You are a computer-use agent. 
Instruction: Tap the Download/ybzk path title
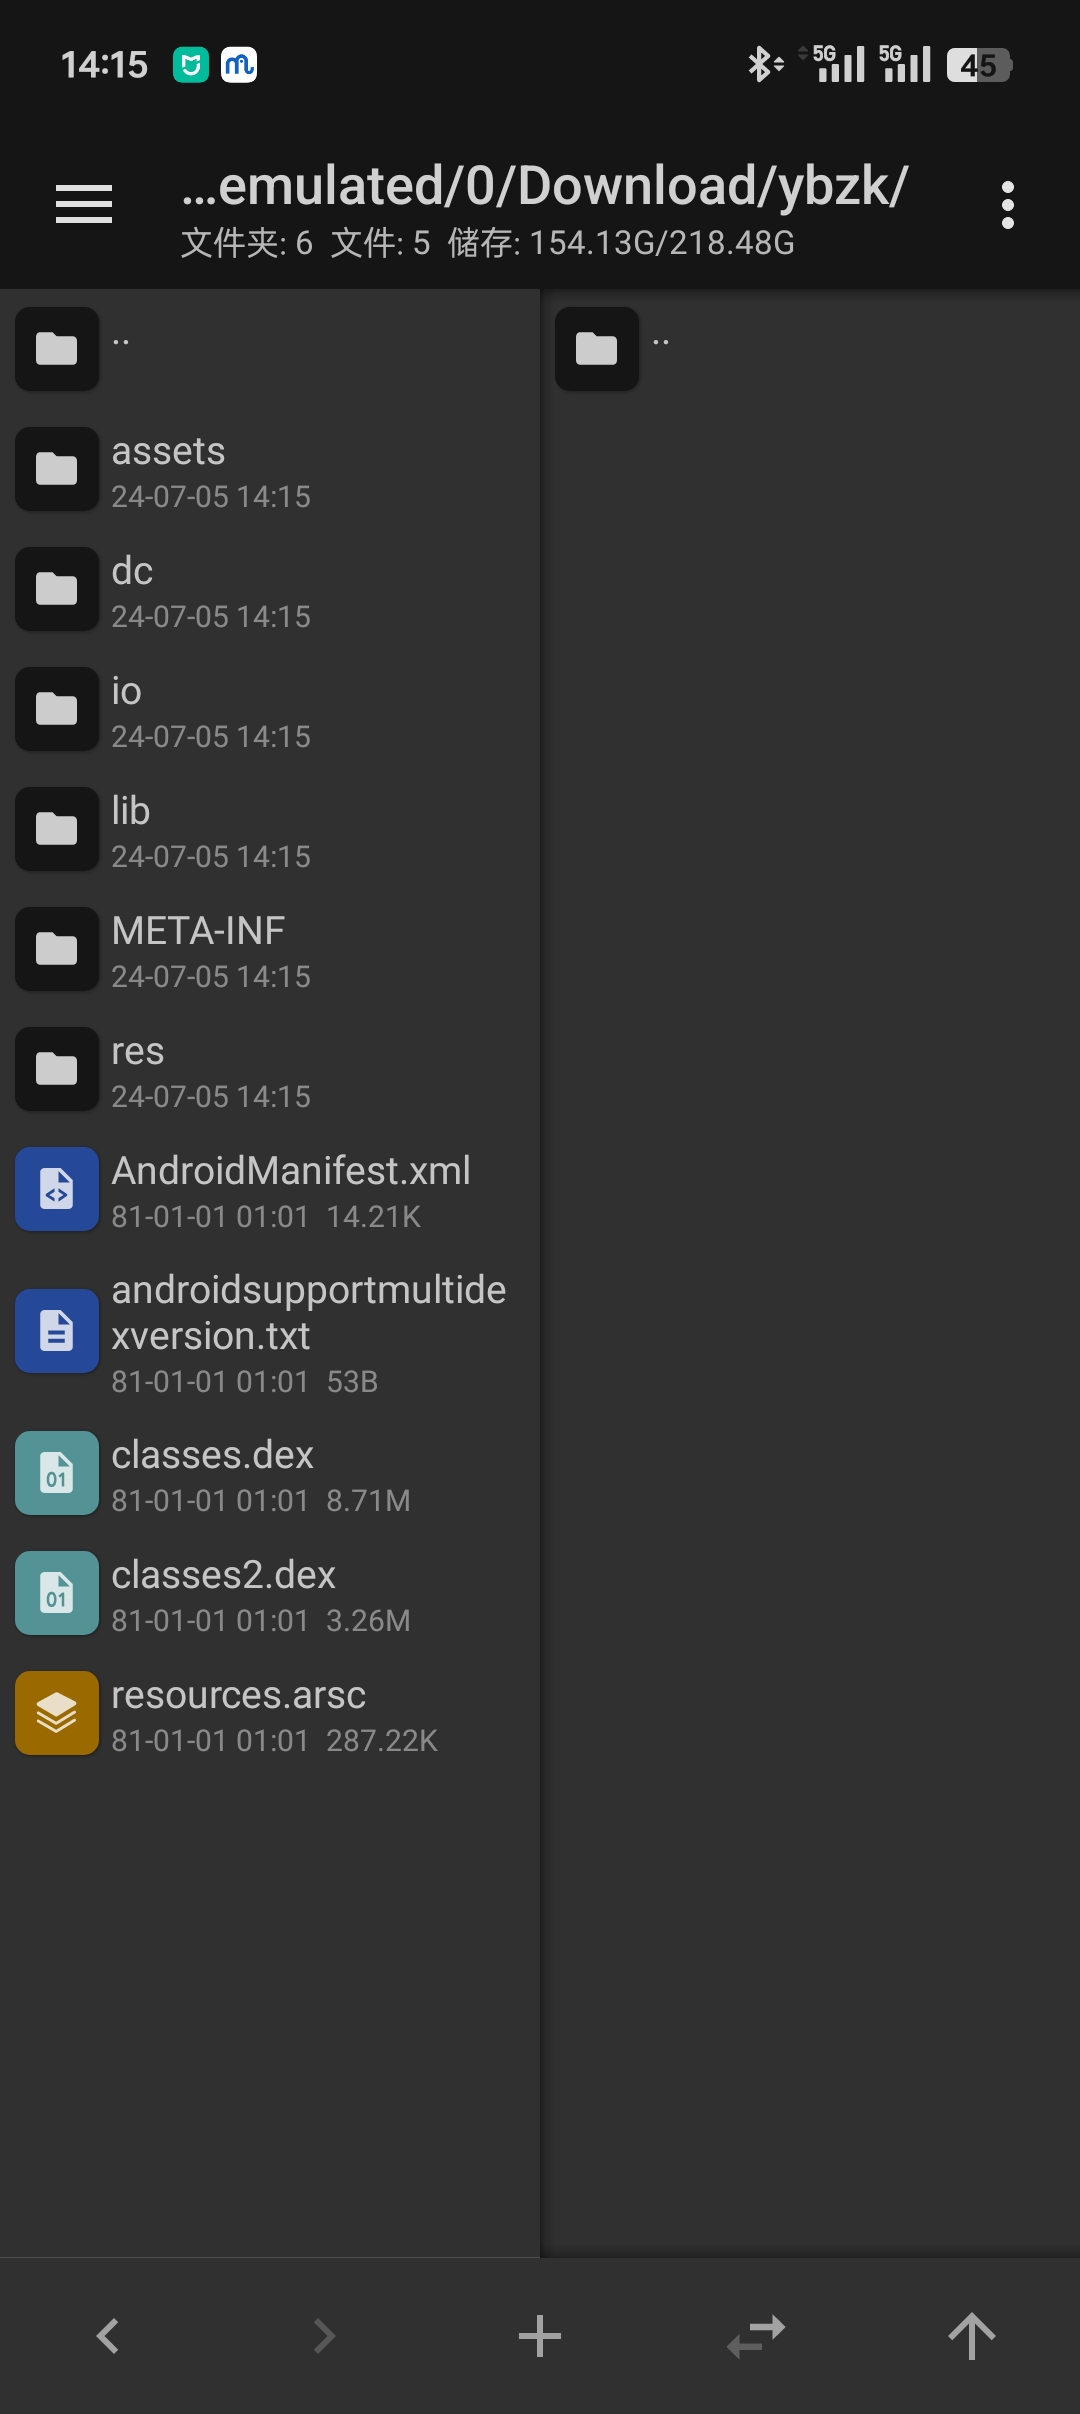tap(544, 187)
